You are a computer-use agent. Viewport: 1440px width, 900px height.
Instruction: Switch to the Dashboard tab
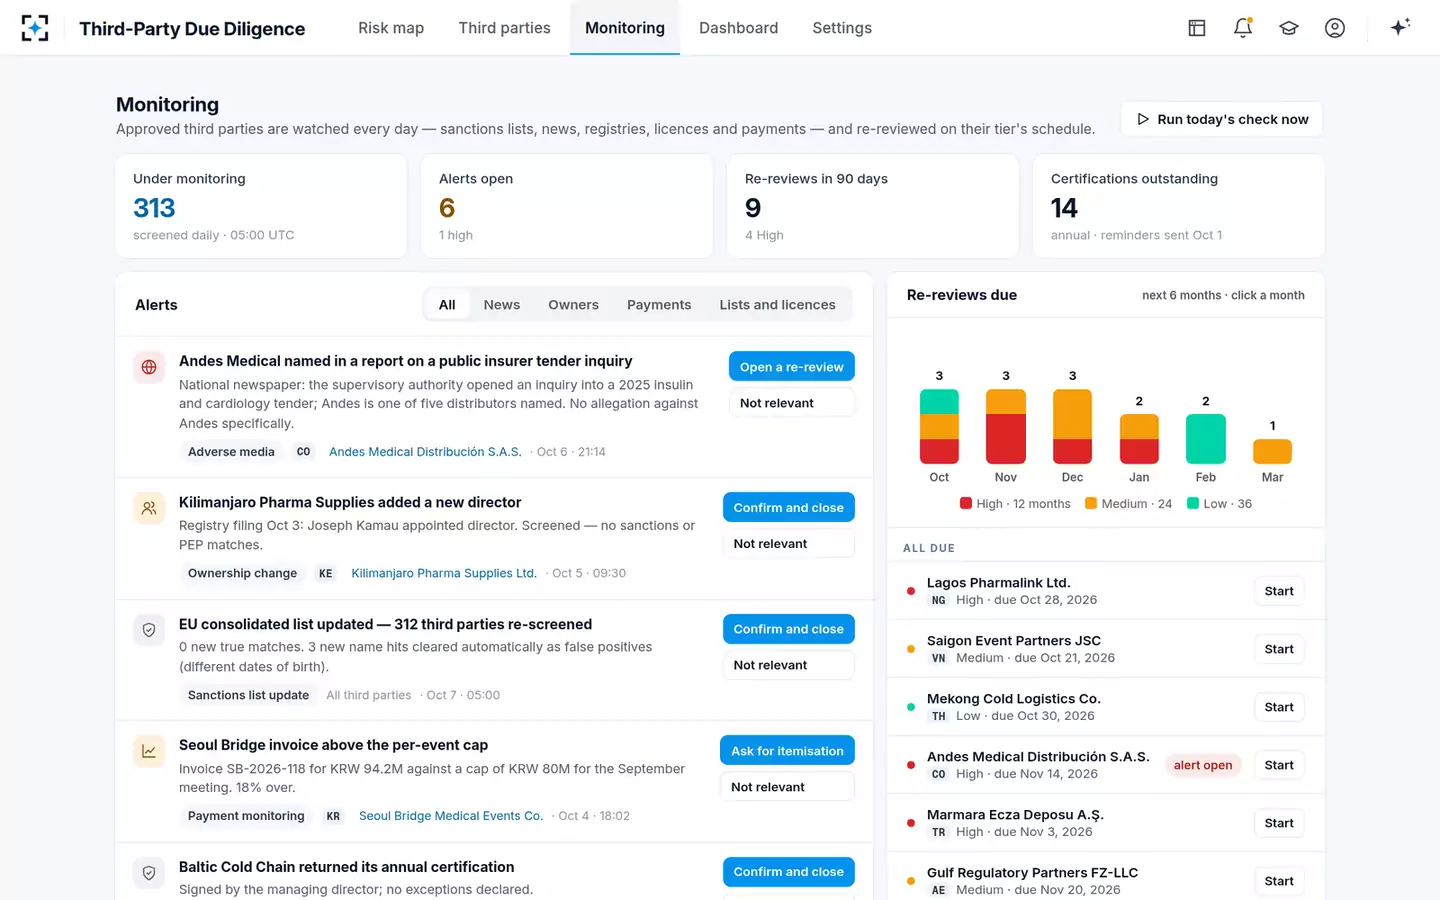pos(738,28)
